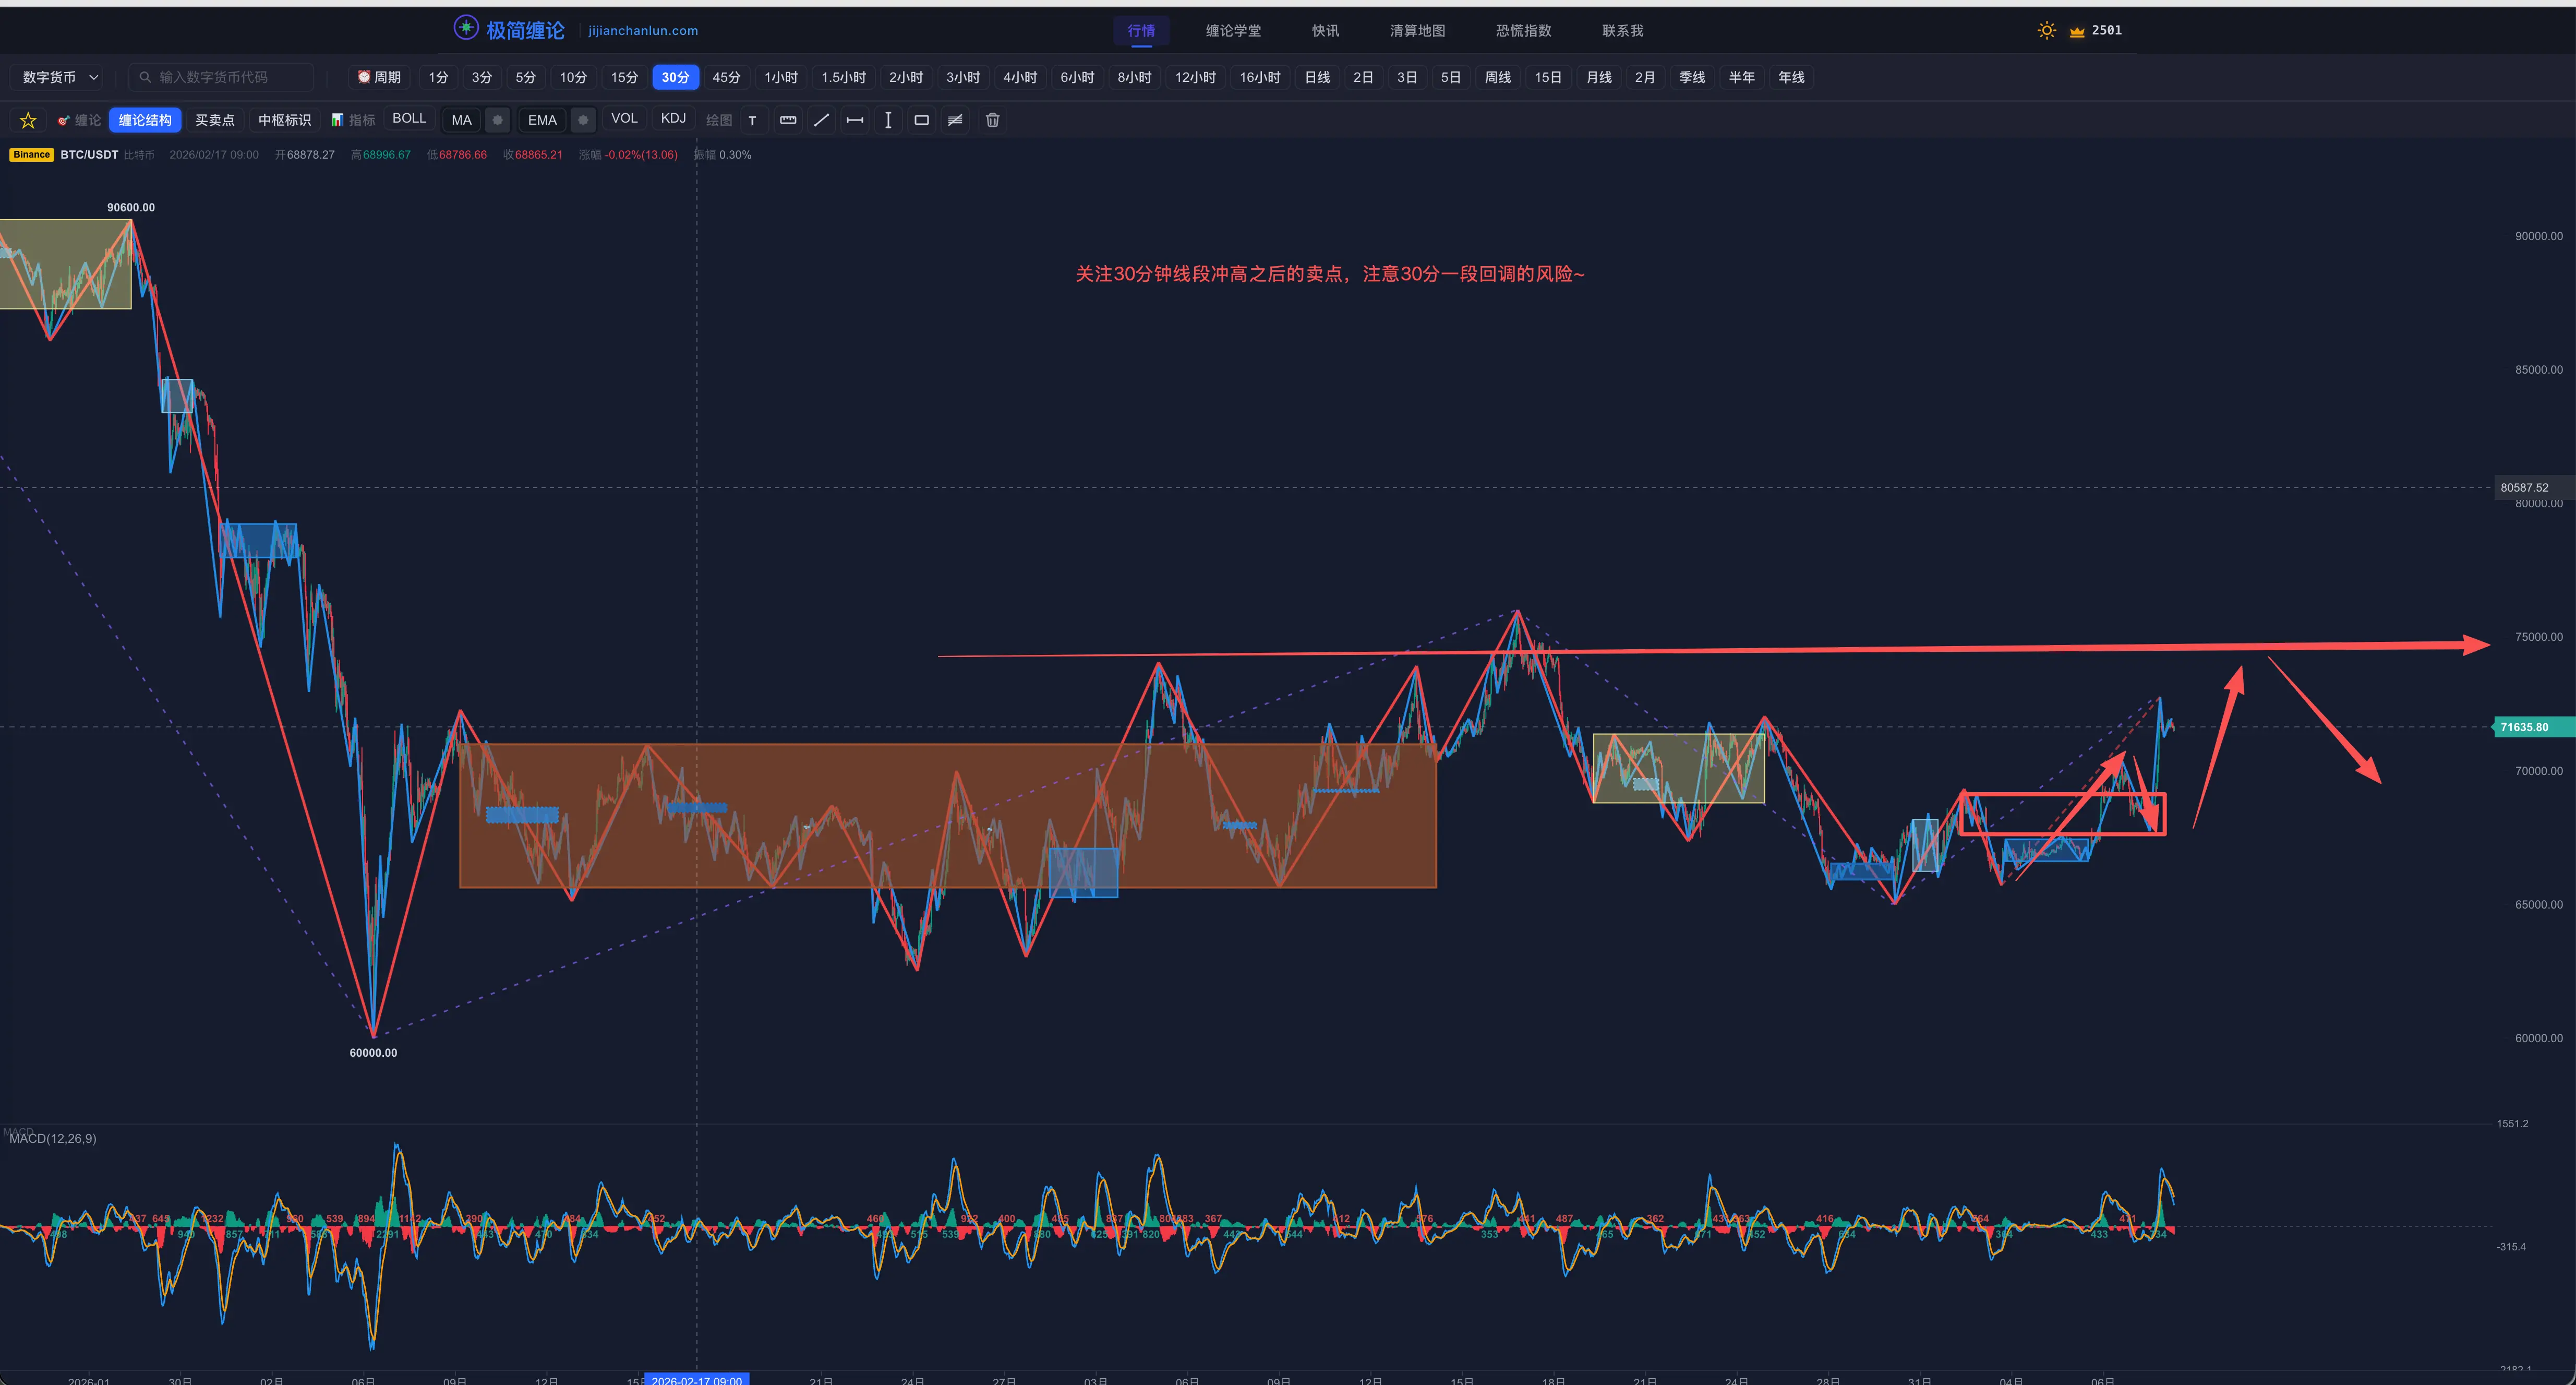The width and height of the screenshot is (2576, 1385).
Task: Open the 周期 period menu
Action: [379, 77]
